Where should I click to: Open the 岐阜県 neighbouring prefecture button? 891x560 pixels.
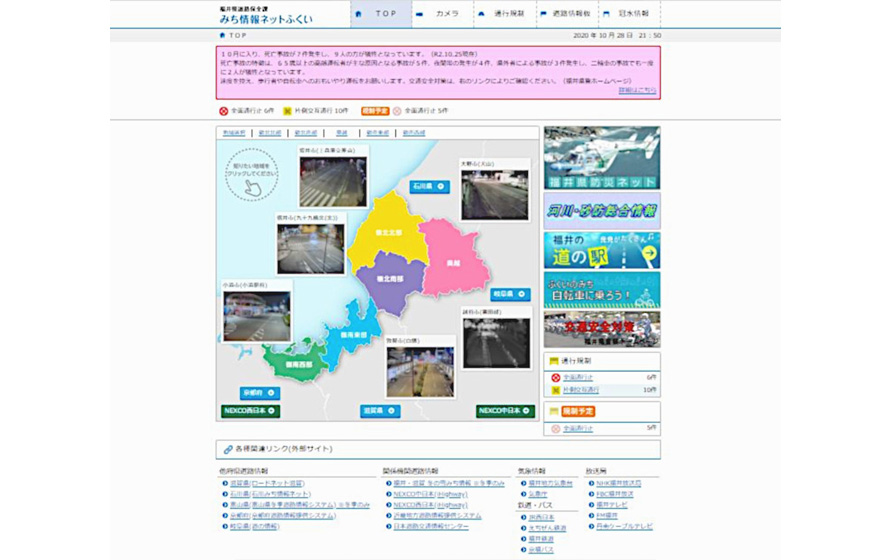510,294
